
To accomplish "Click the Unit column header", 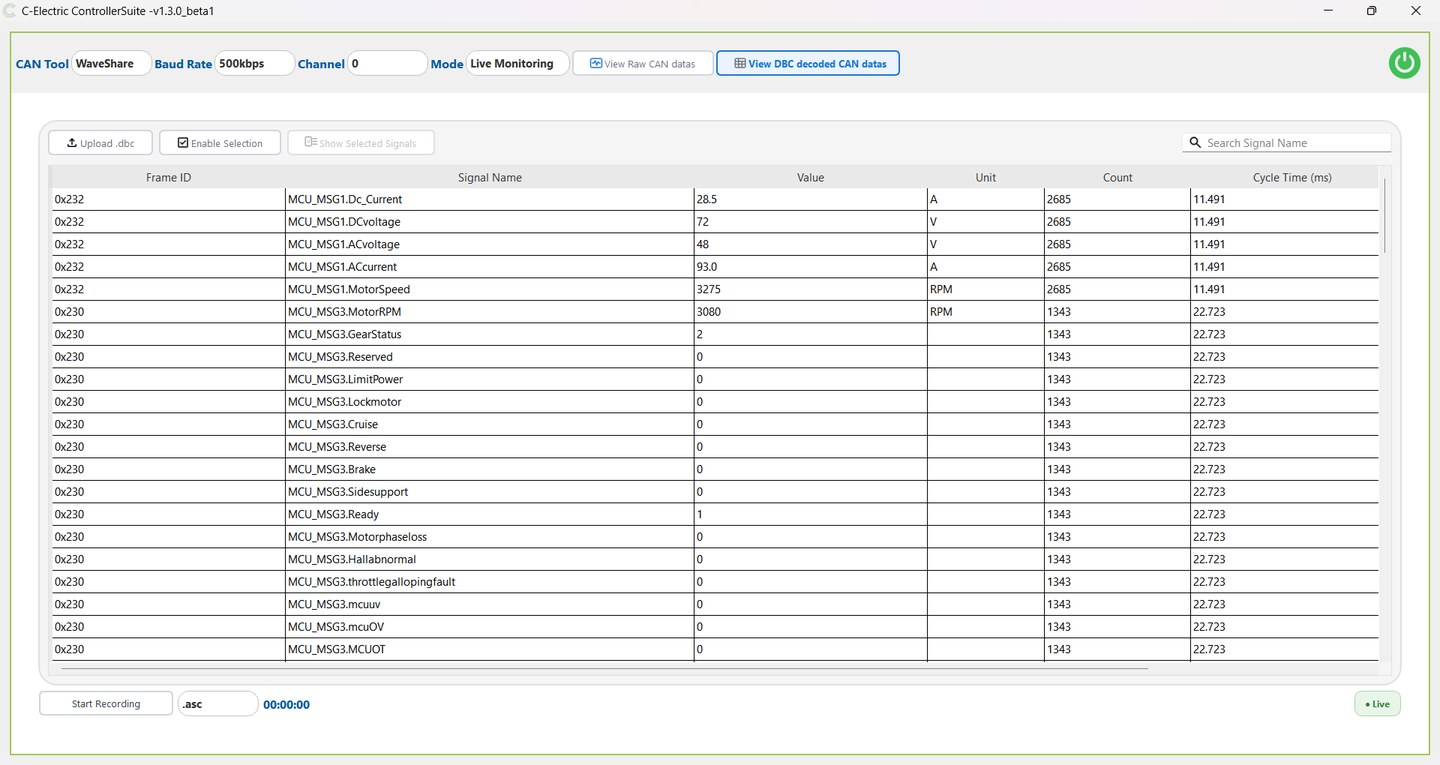I will 986,177.
